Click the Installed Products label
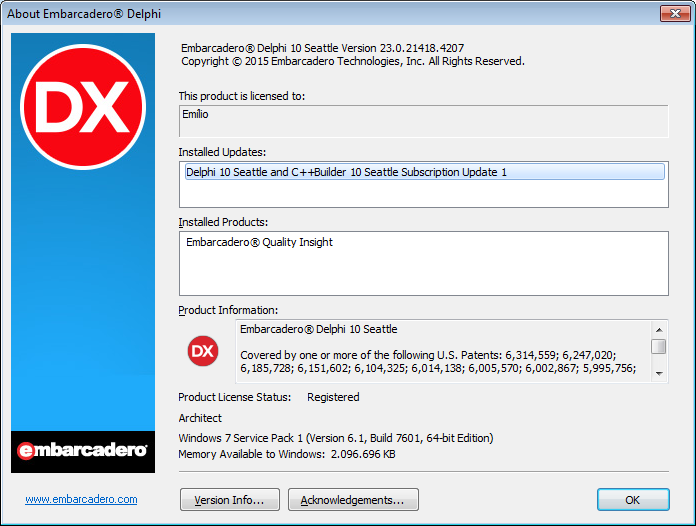This screenshot has width=696, height=526. point(223,222)
